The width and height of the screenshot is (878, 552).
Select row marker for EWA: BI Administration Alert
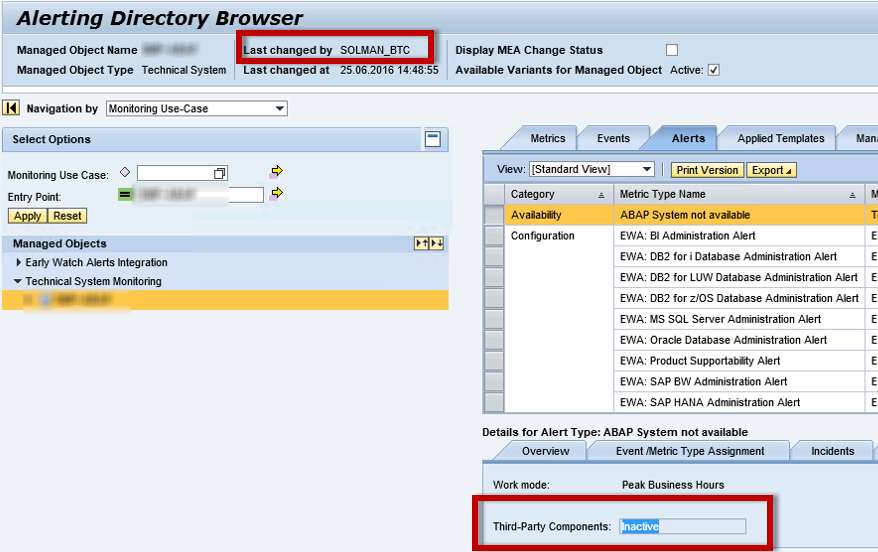(x=494, y=236)
